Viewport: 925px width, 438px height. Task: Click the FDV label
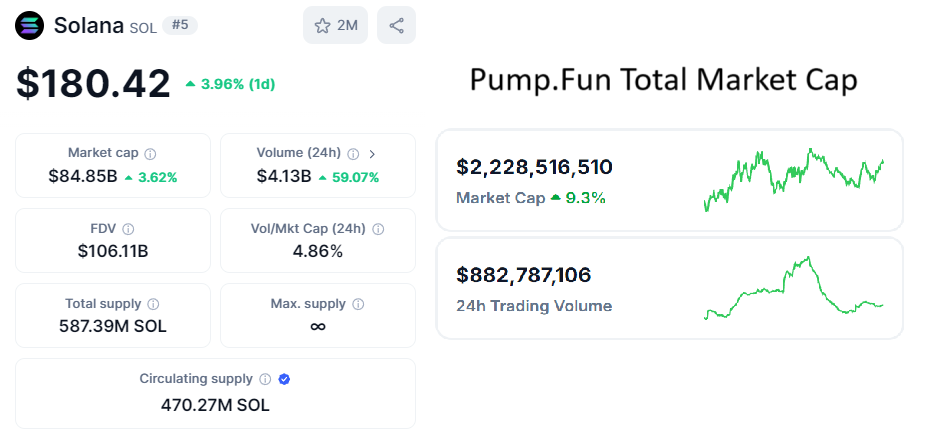pos(104,228)
